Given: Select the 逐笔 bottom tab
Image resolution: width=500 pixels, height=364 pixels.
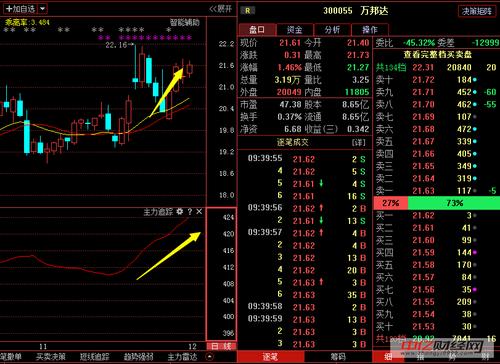Looking at the screenshot, I should (270, 357).
